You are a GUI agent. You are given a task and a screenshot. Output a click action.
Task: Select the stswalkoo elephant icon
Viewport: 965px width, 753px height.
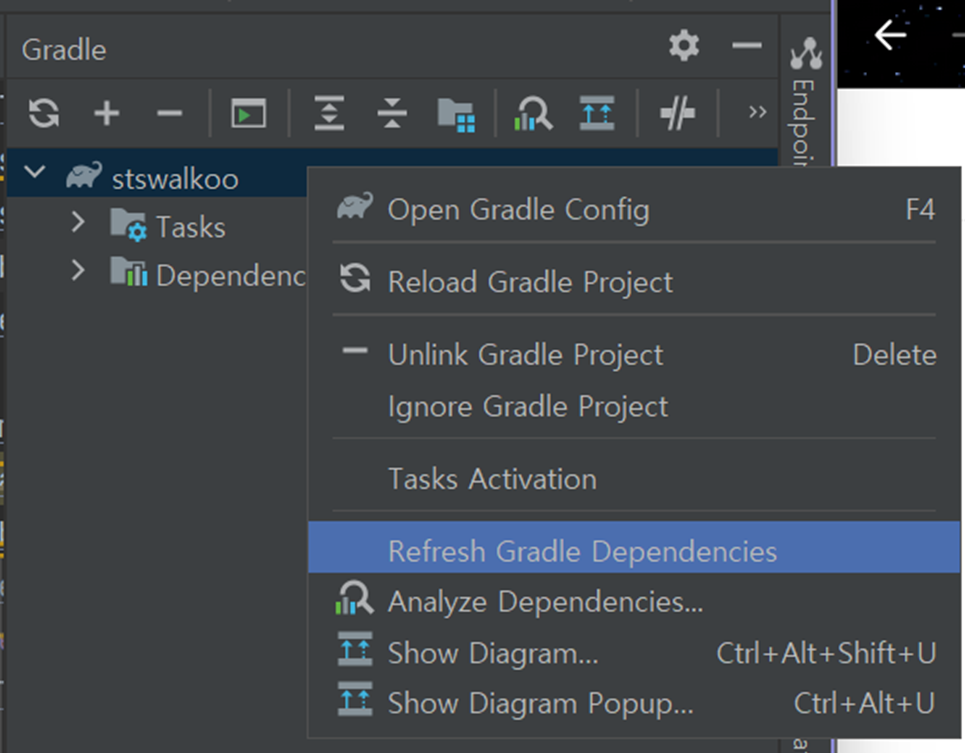pyautogui.click(x=84, y=175)
